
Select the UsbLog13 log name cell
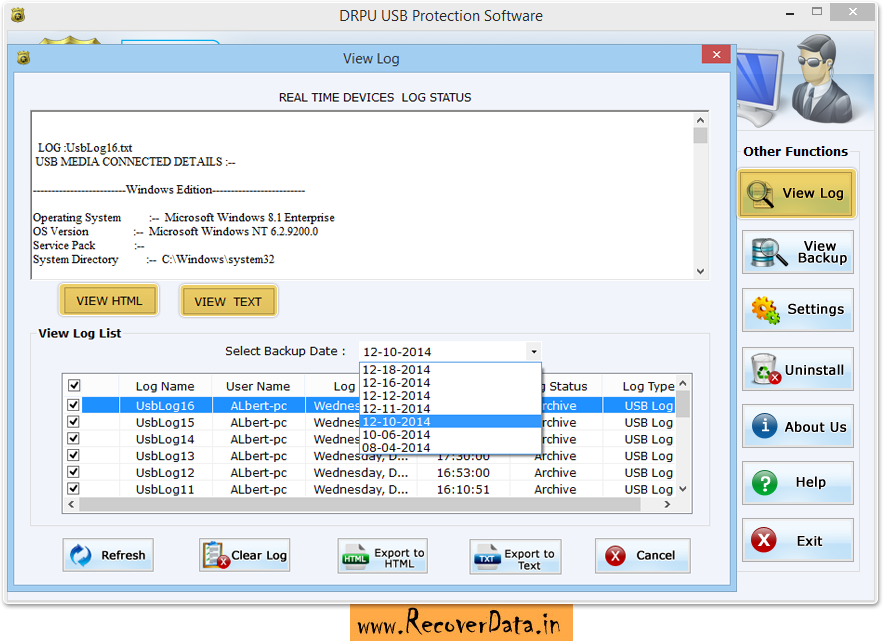click(x=165, y=456)
